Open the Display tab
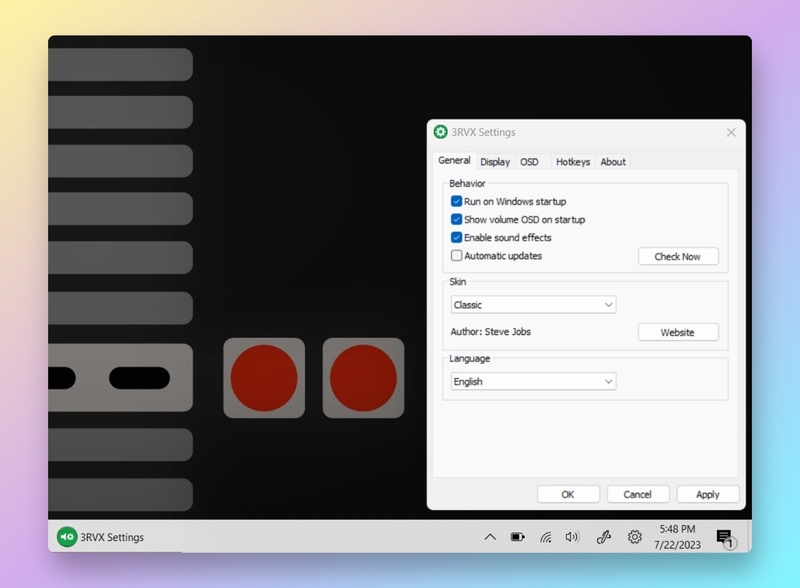Image resolution: width=800 pixels, height=588 pixels. coord(495,162)
